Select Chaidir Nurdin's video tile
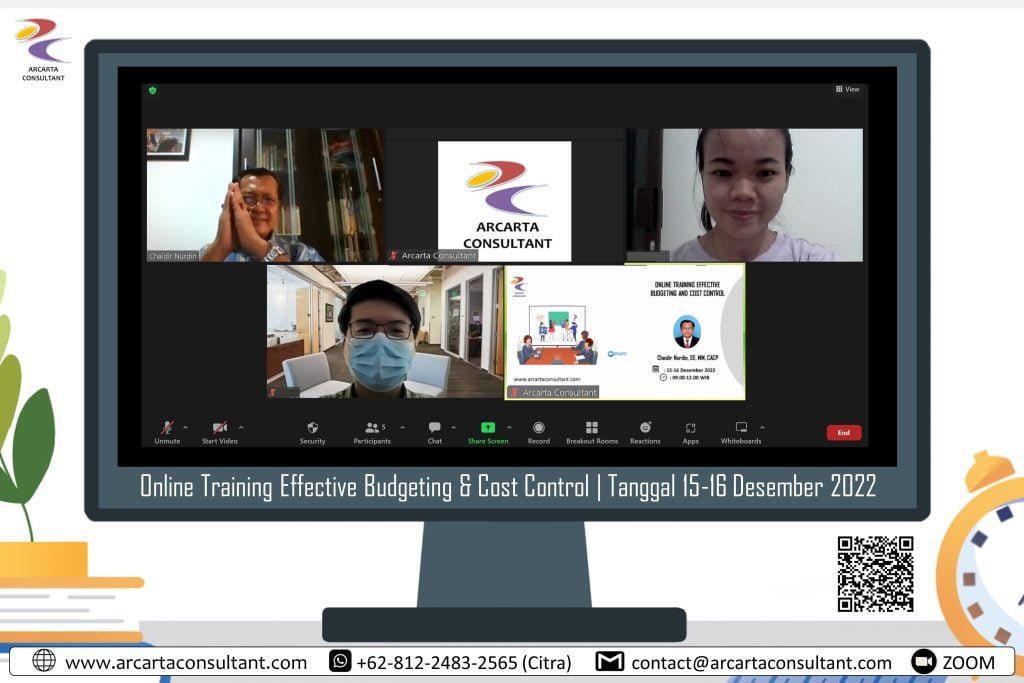1024x683 pixels. point(265,195)
